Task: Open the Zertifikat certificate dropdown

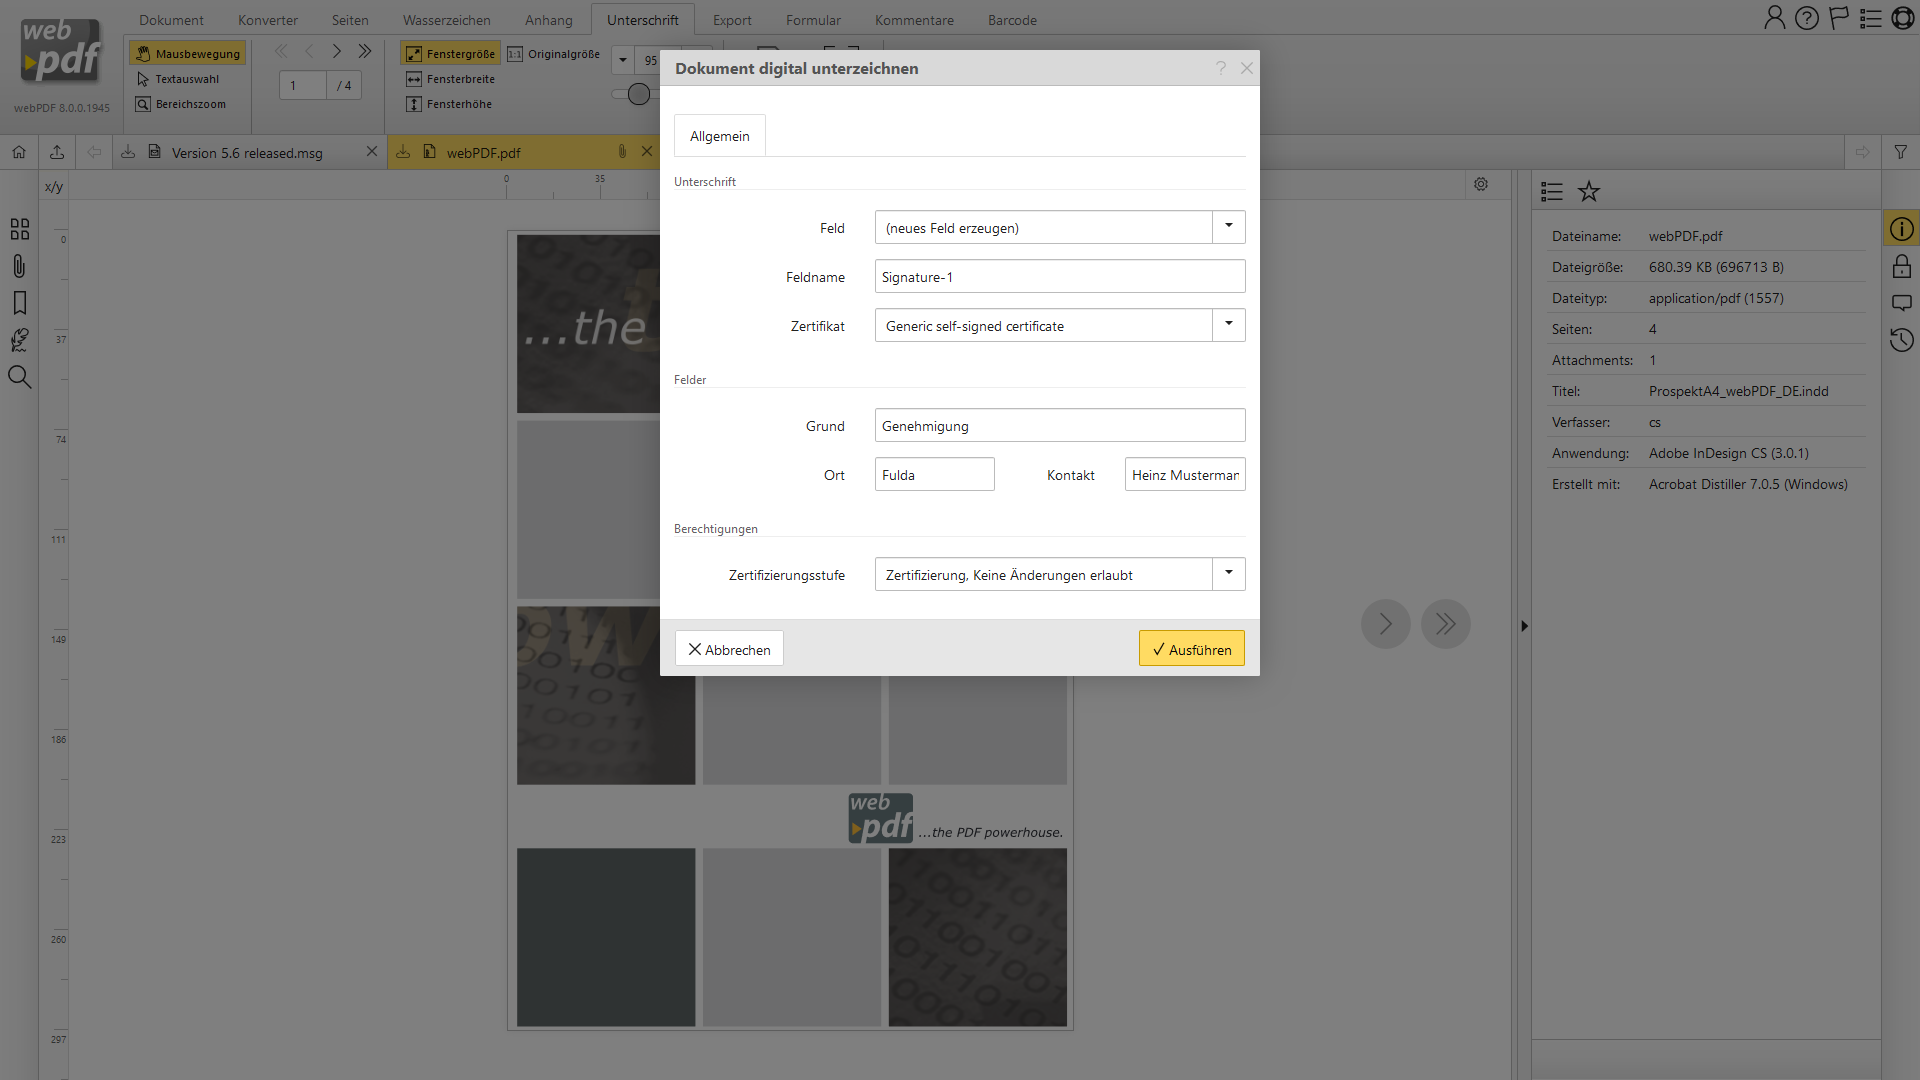Action: [1228, 325]
